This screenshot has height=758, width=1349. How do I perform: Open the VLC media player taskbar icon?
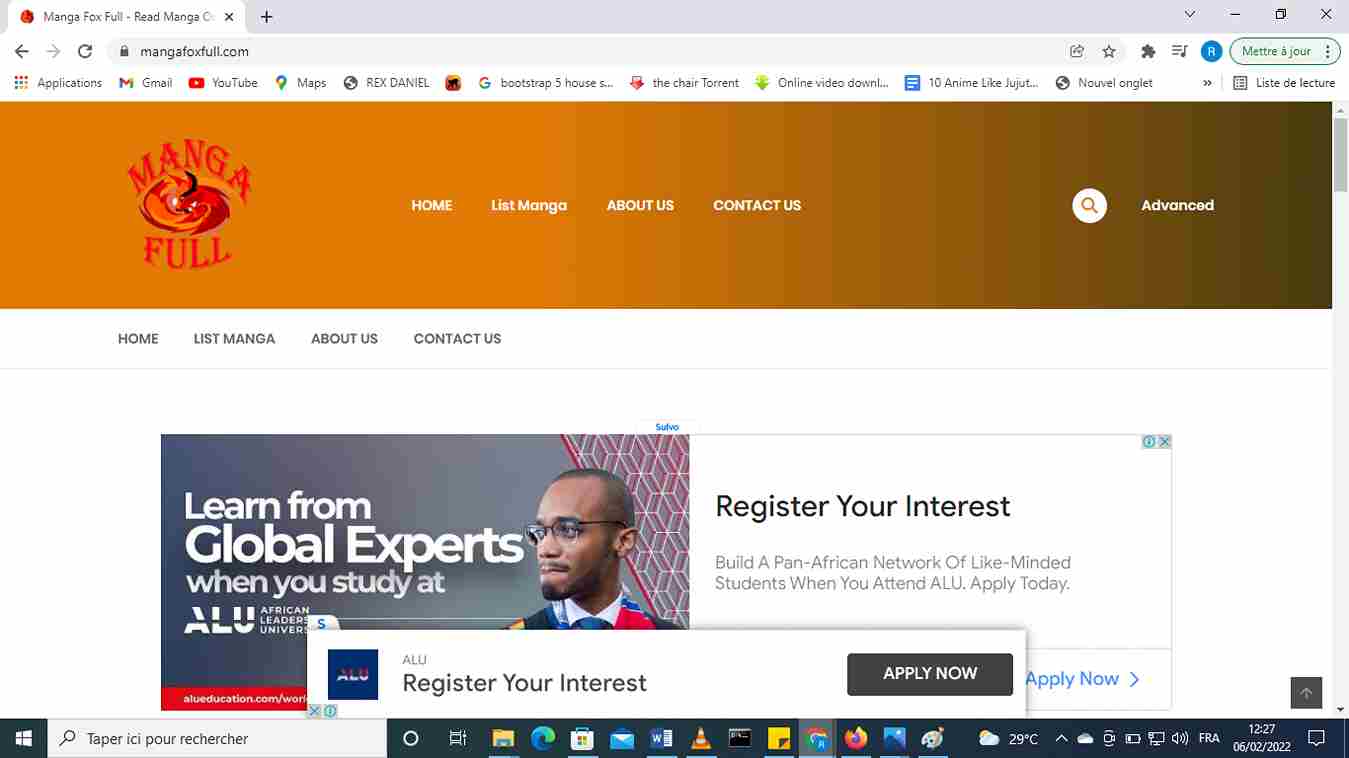coord(701,739)
